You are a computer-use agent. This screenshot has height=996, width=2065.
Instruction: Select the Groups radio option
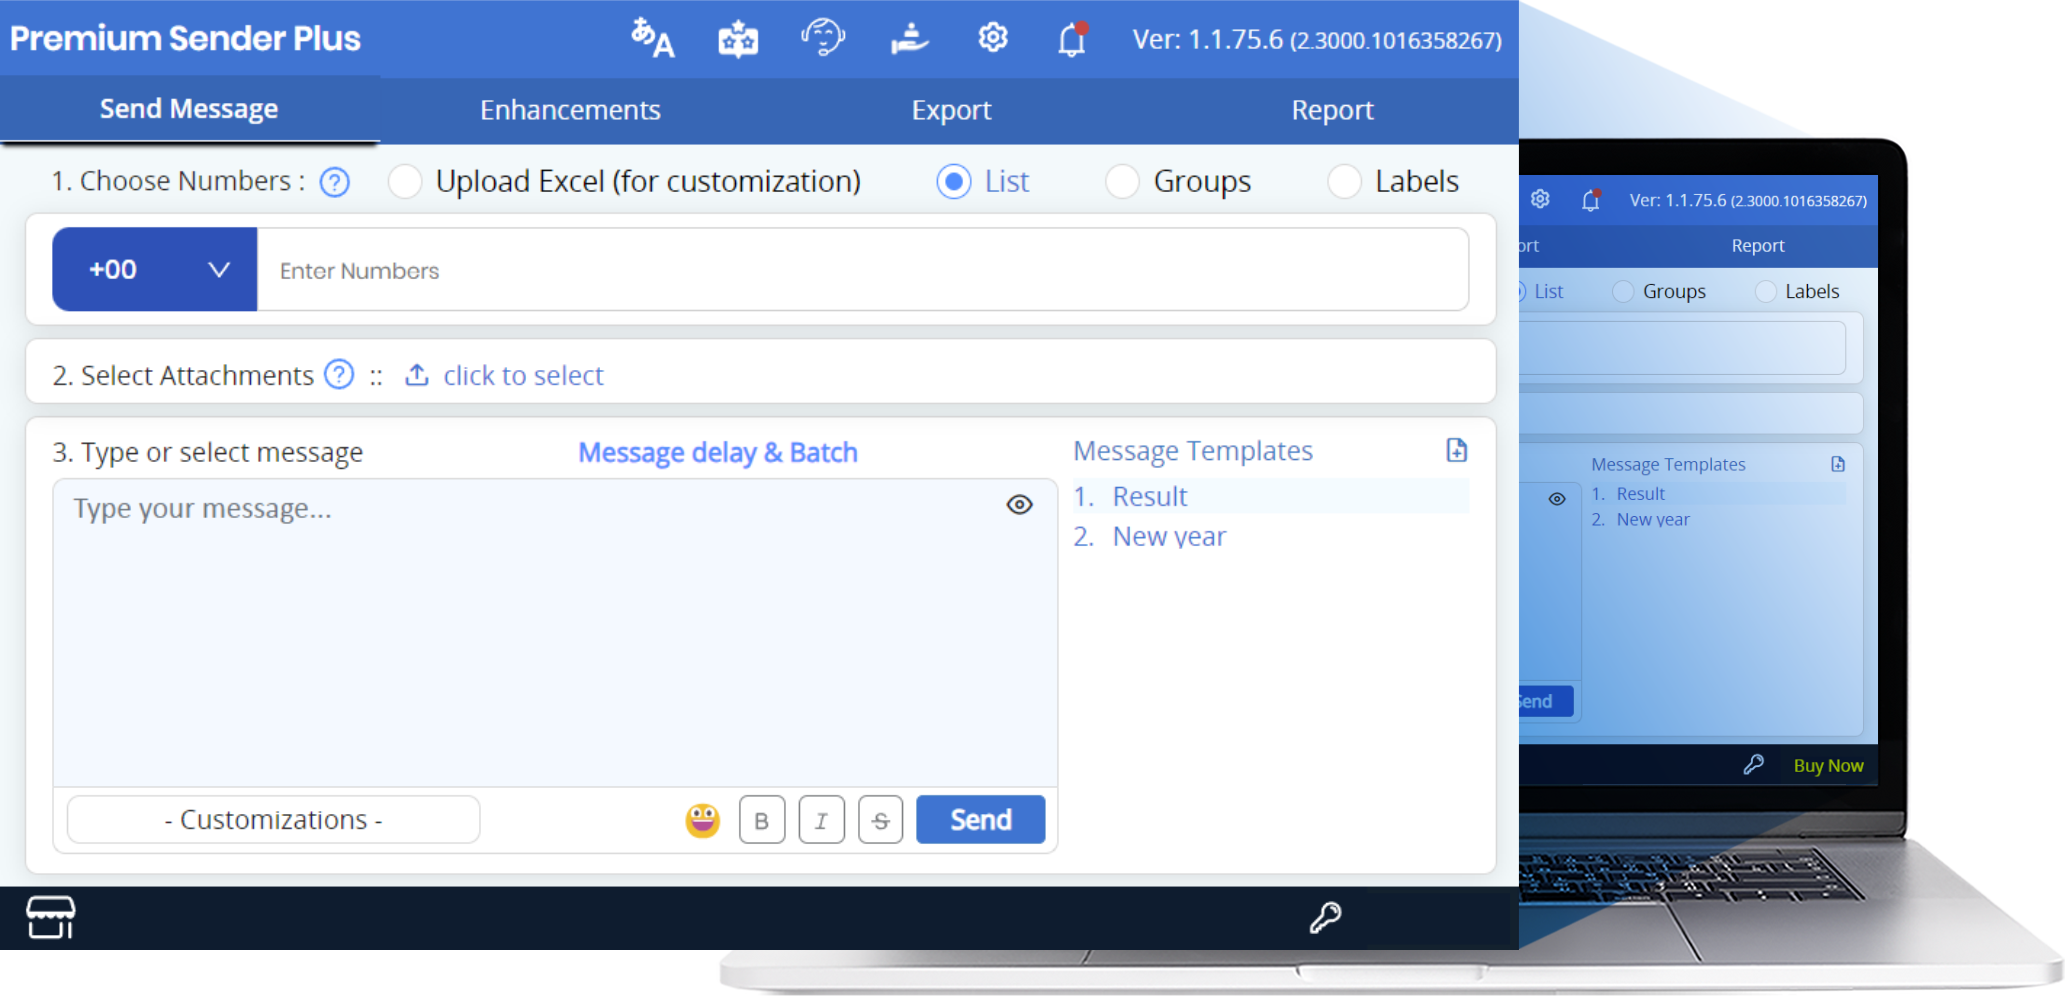click(x=1122, y=182)
